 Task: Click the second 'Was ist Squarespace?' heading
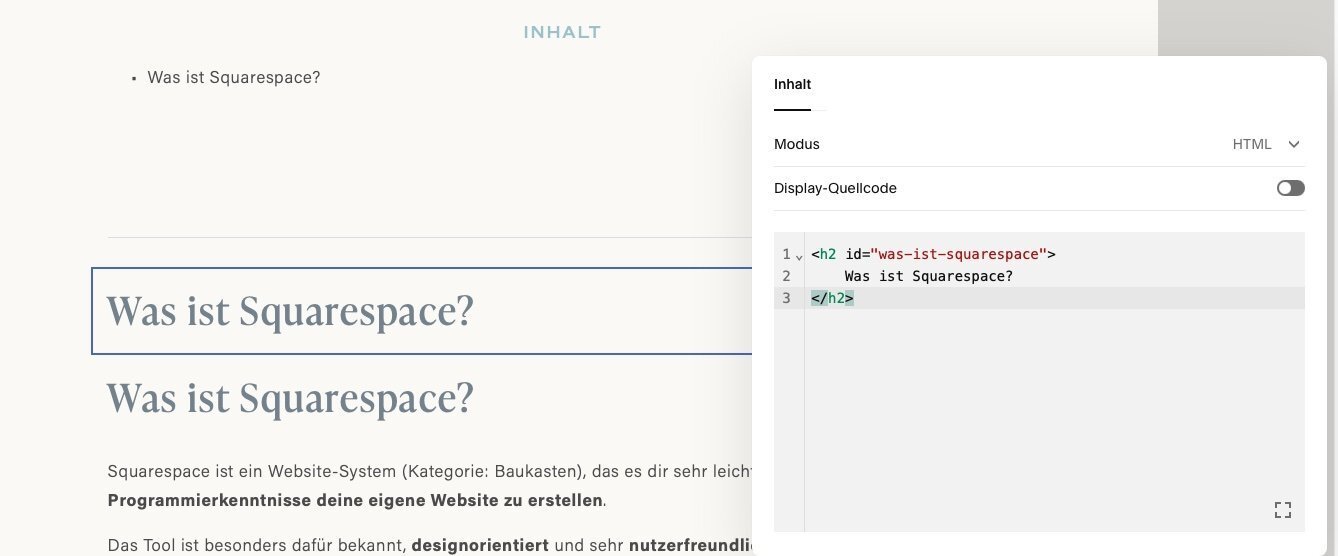coord(290,398)
